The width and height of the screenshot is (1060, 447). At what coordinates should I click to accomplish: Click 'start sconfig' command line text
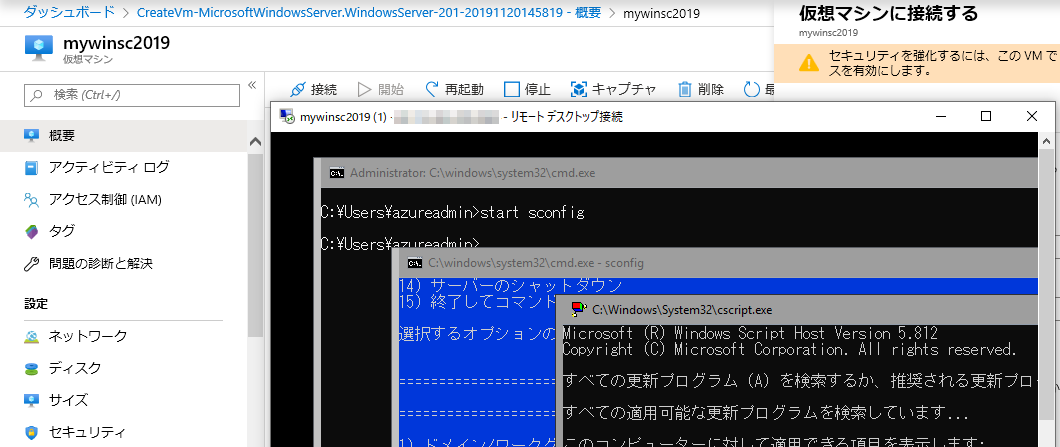click(532, 212)
